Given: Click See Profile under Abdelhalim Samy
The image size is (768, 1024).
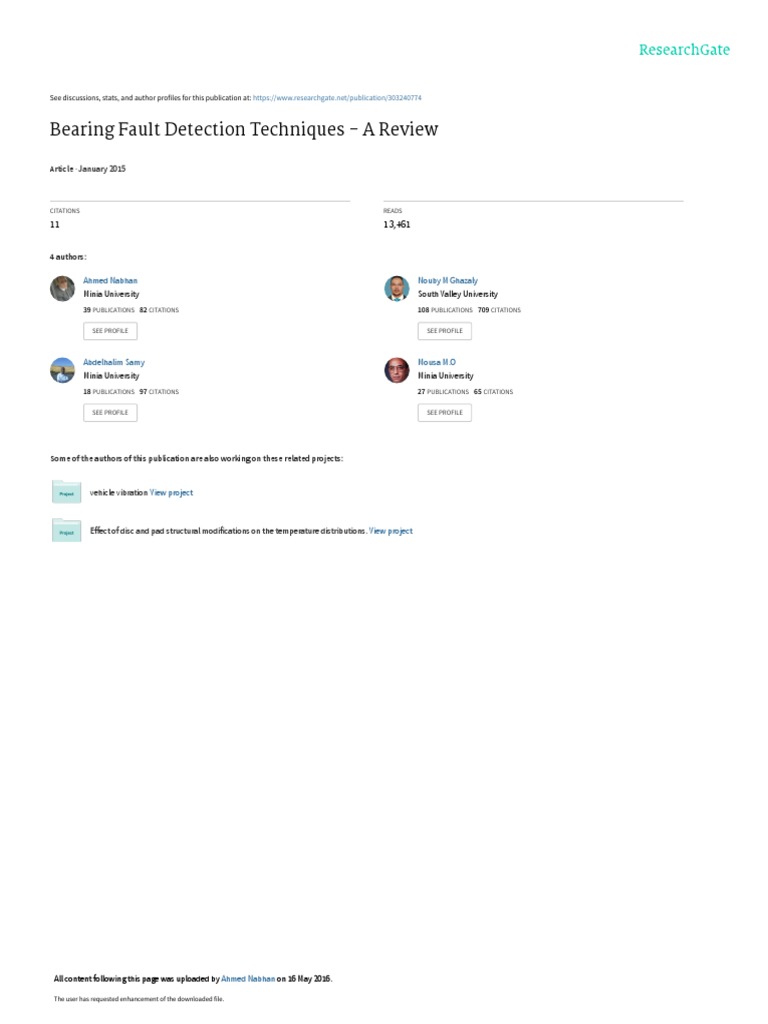Looking at the screenshot, I should coord(110,411).
